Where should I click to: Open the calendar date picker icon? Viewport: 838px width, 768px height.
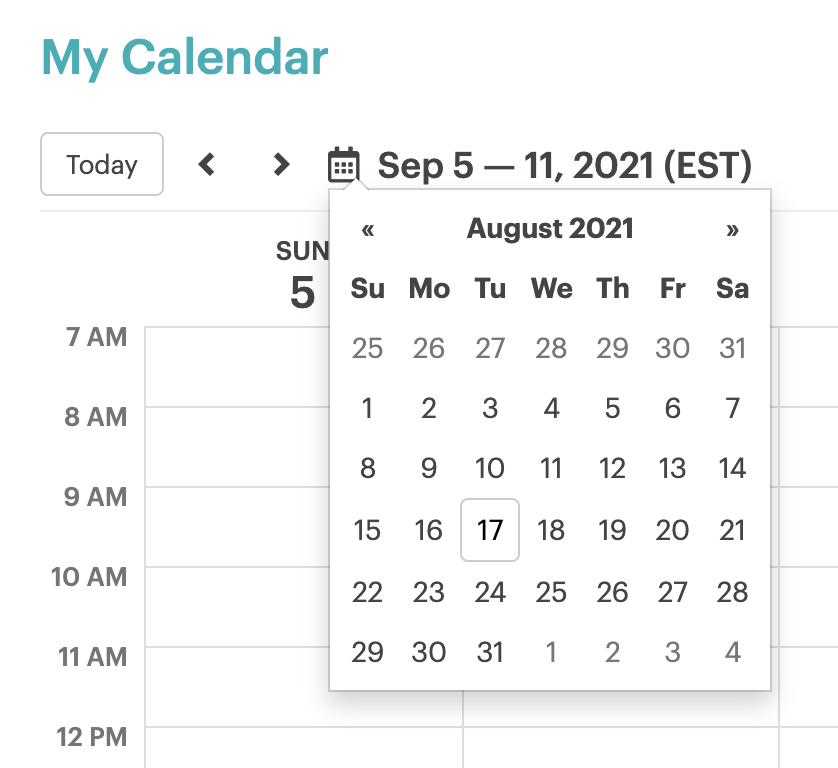[343, 165]
